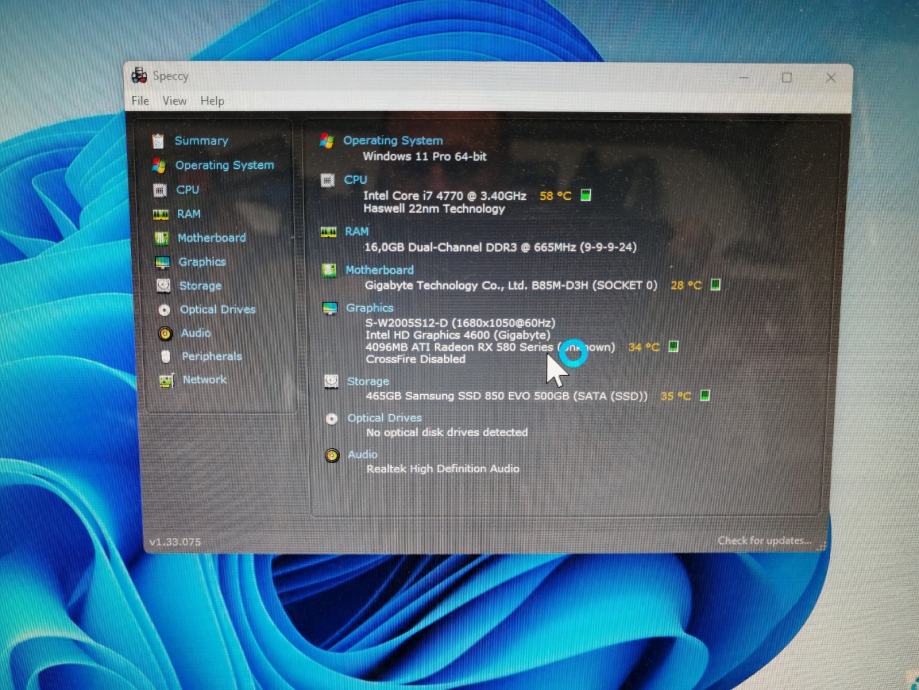
Task: Show Peripherals section from sidebar
Action: tap(212, 356)
